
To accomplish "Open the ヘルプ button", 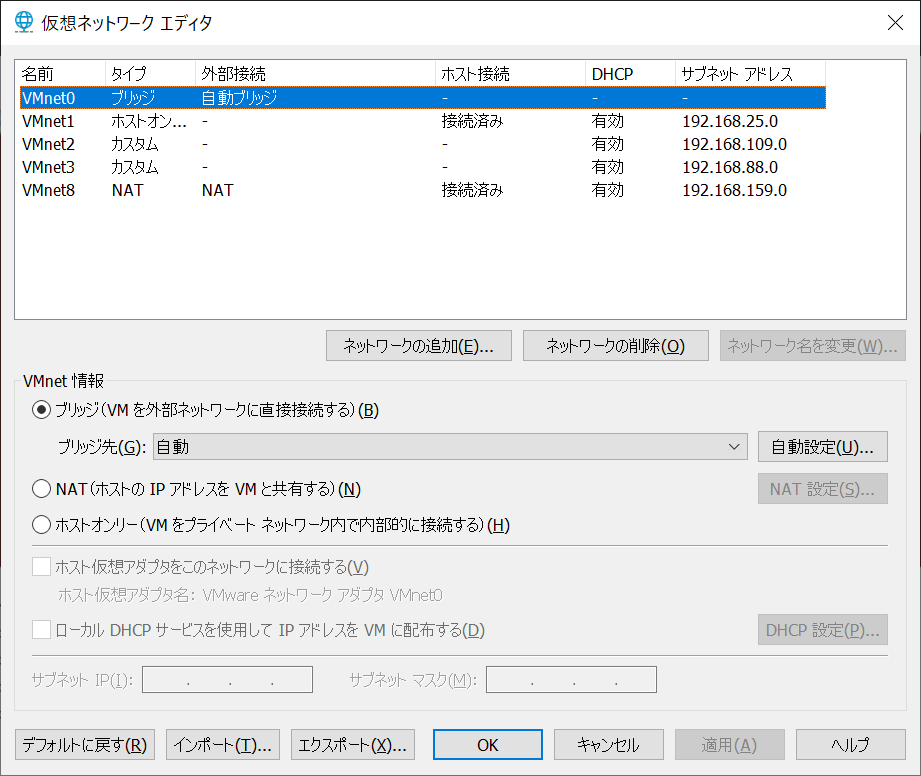I will click(851, 745).
